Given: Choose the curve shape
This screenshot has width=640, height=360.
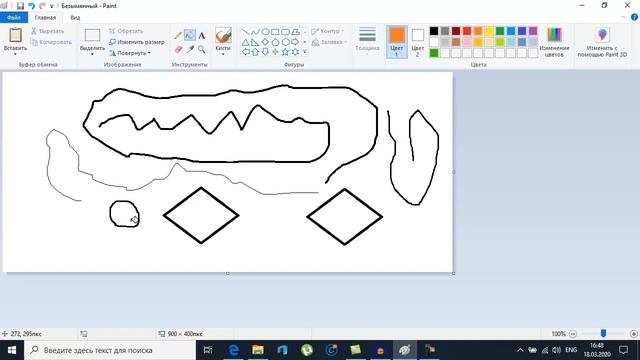Looking at the screenshot, I should [255, 32].
